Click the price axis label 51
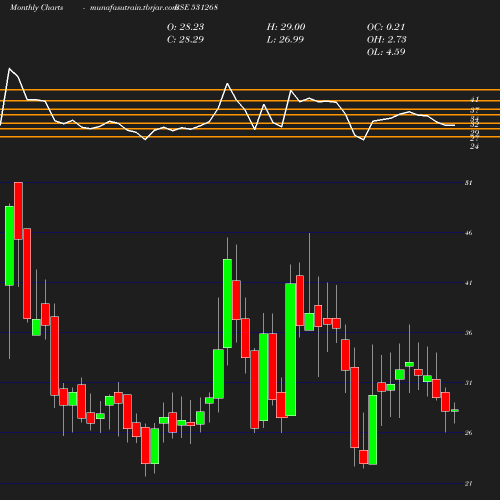 pyautogui.click(x=469, y=183)
